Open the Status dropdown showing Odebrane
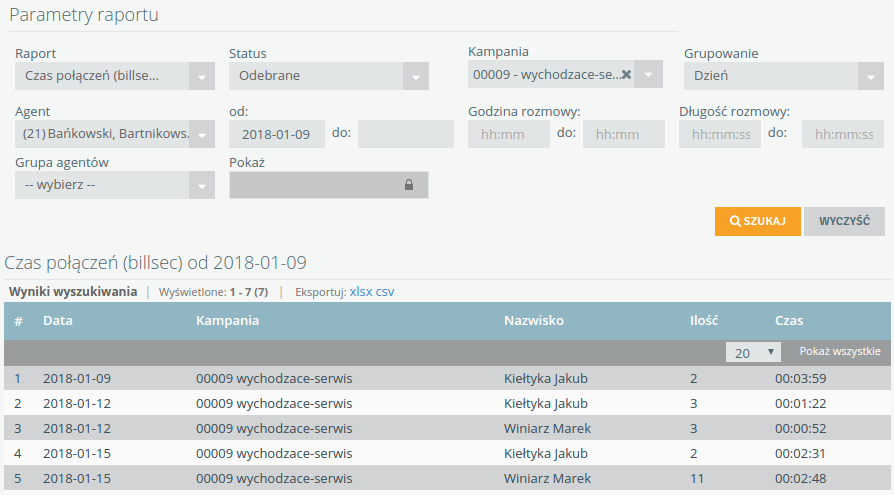894x495 pixels. [x=328, y=76]
